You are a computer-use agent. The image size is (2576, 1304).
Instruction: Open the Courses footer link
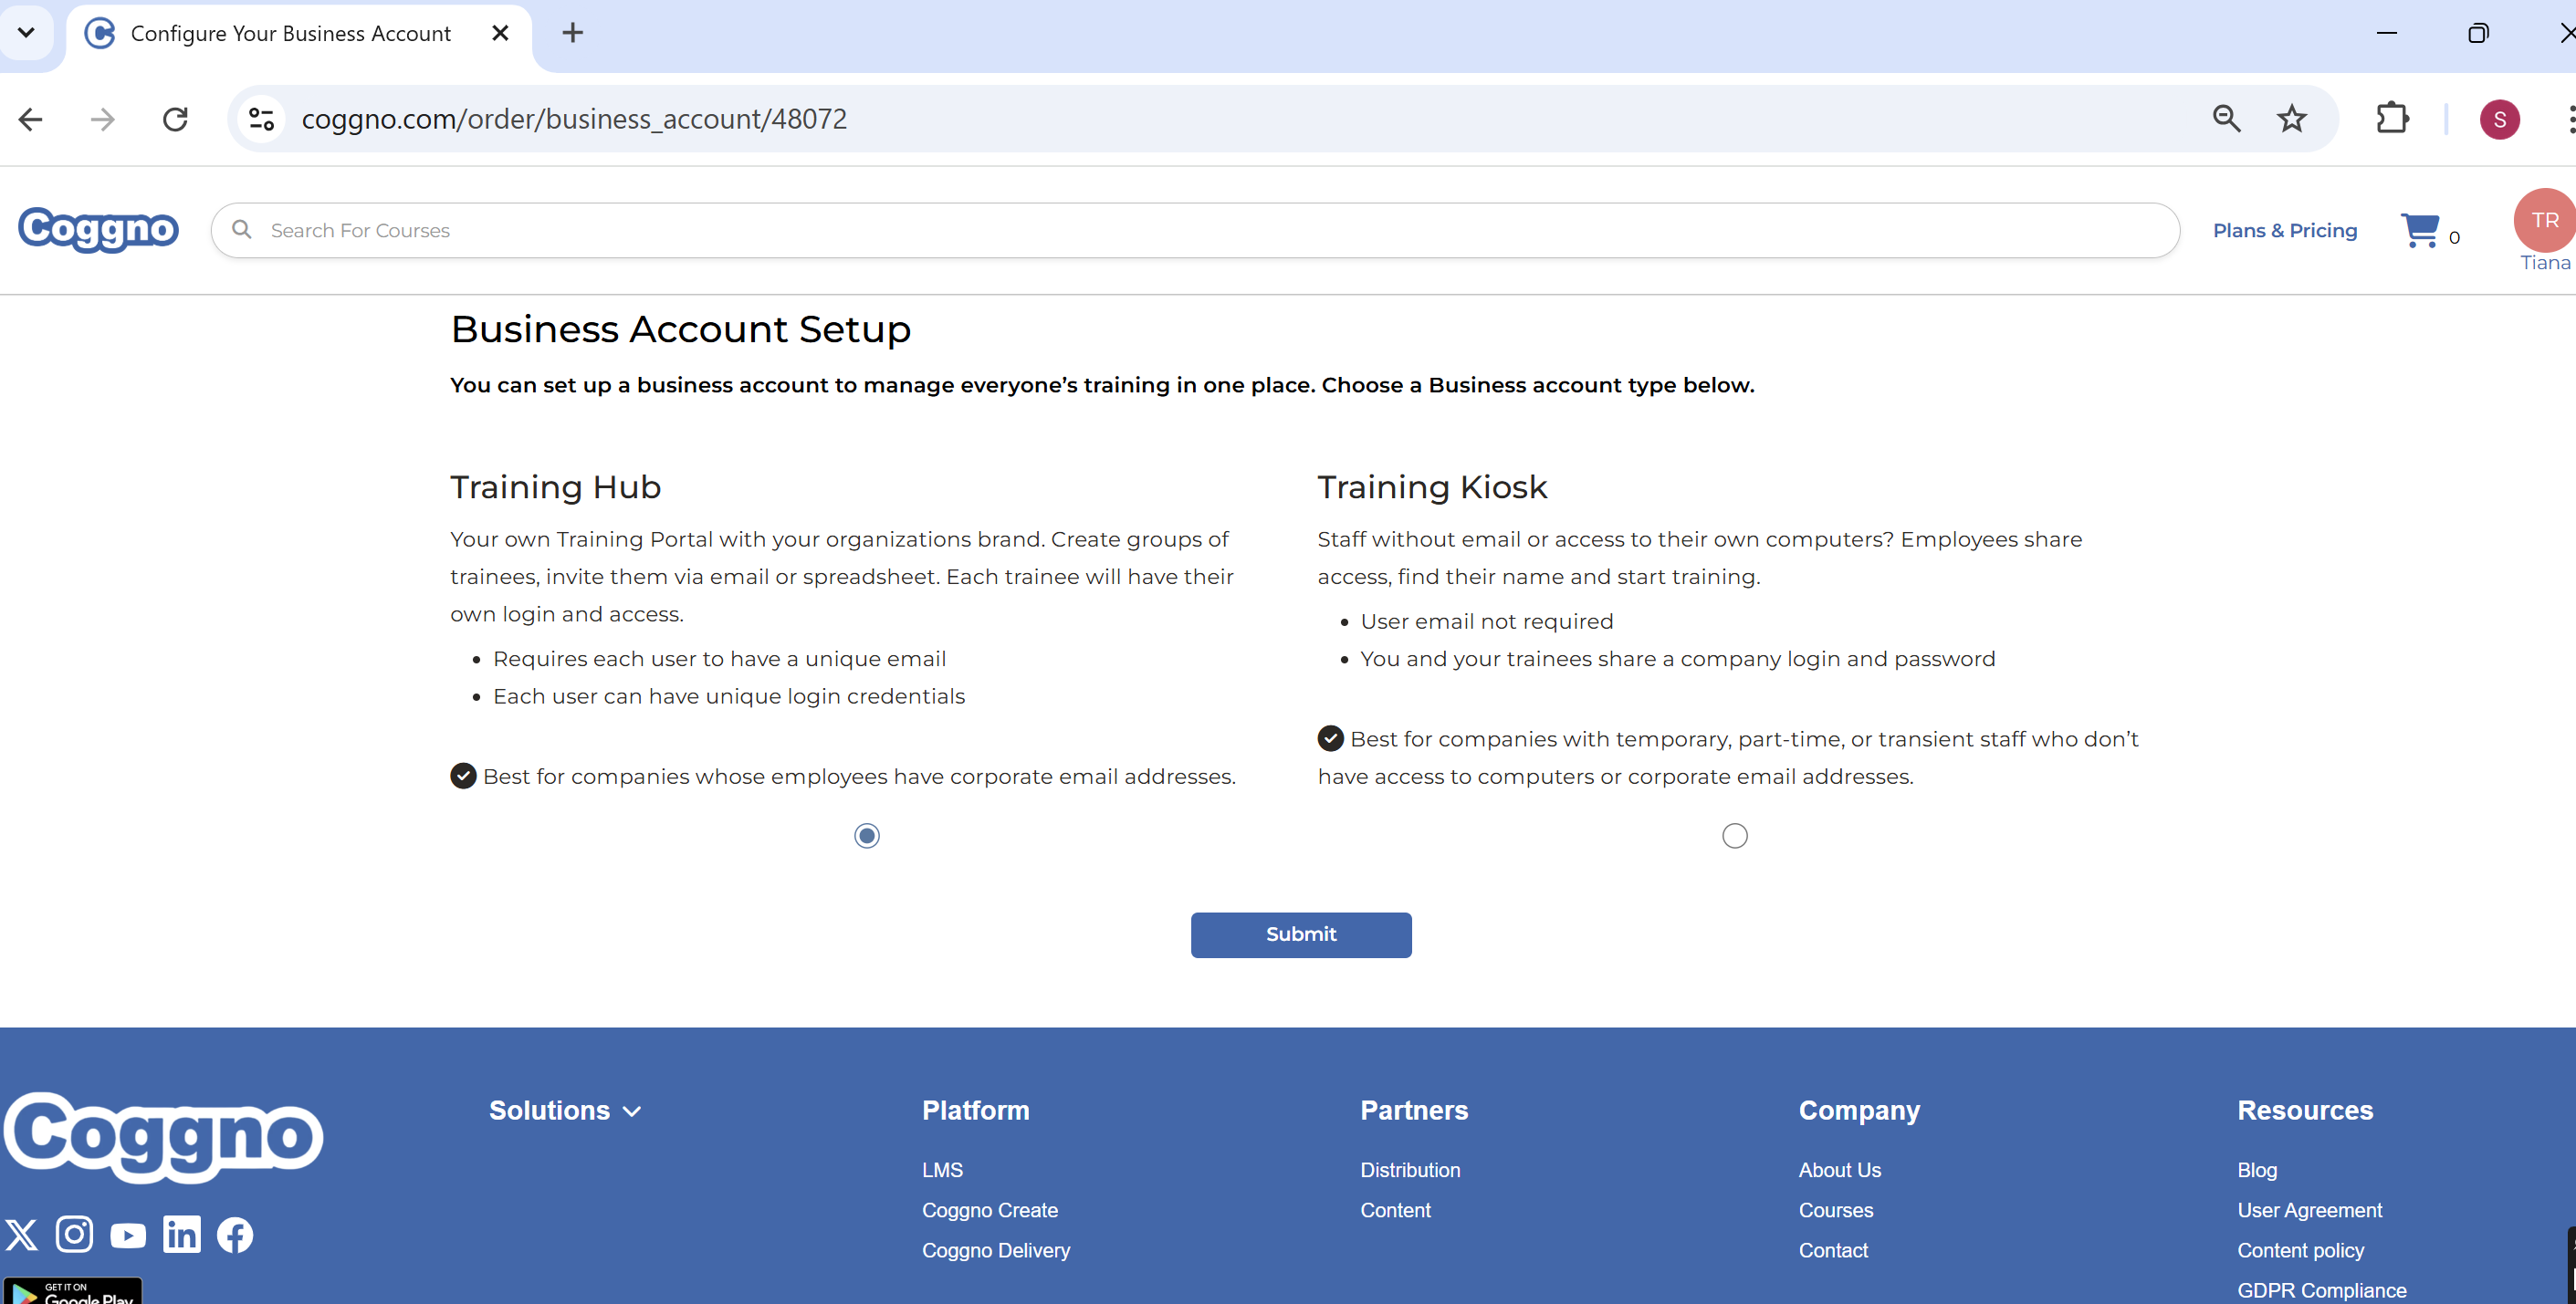(x=1836, y=1210)
